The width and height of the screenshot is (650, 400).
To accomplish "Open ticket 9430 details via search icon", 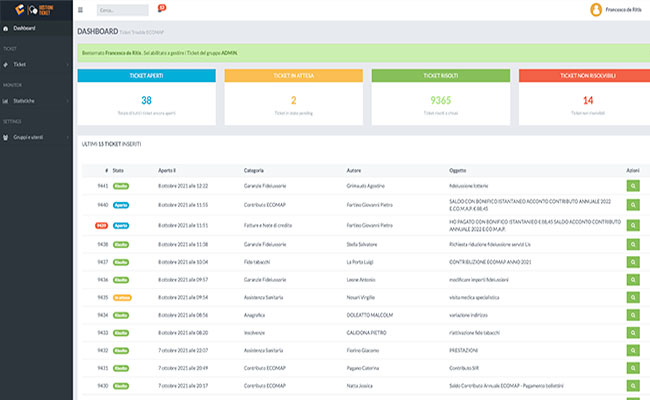I will 633,386.
